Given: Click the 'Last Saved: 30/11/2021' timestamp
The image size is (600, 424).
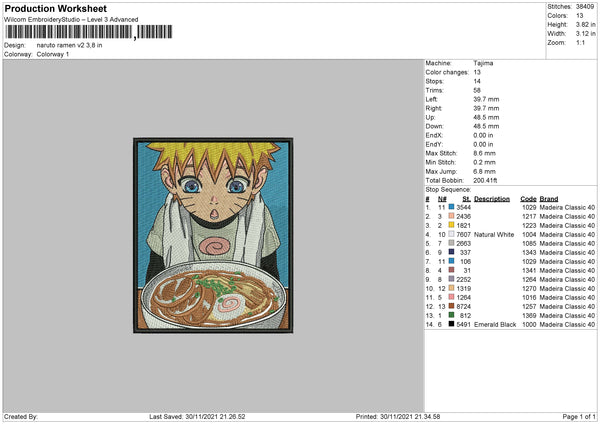Looking at the screenshot, I should (x=197, y=416).
